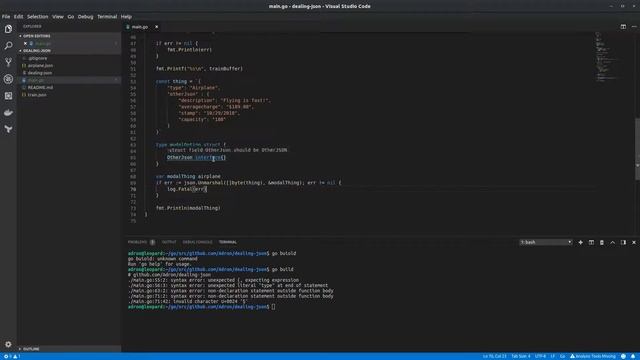This screenshot has width=640, height=360.
Task: Click the errors and warnings status indicator
Action: (12, 356)
